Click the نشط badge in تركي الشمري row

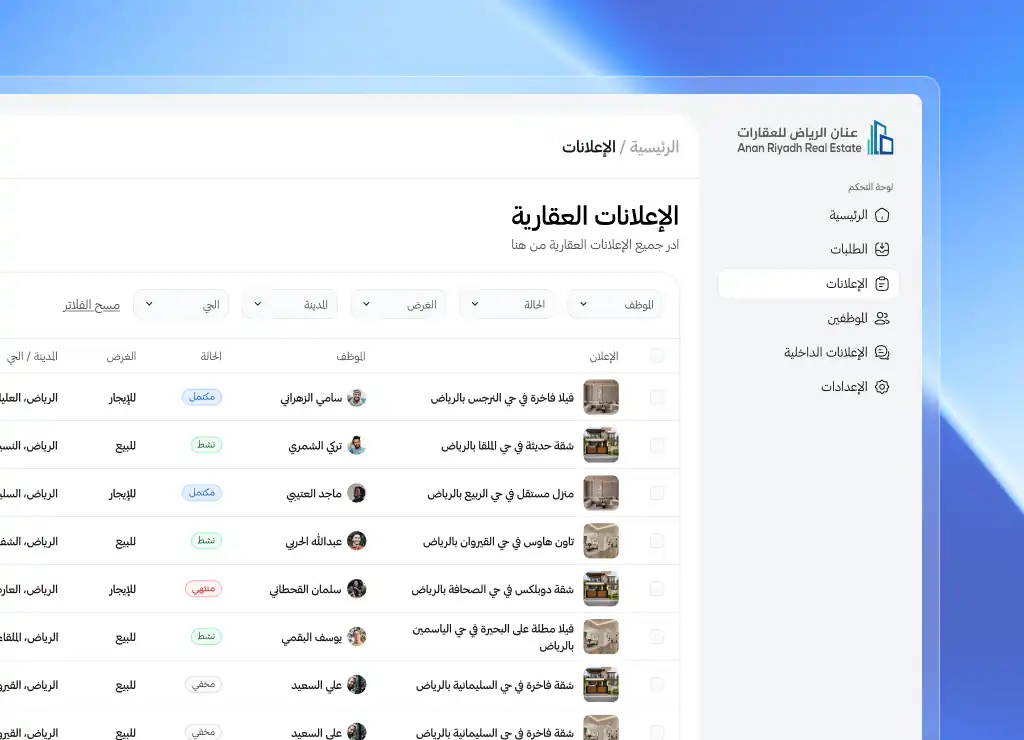click(206, 445)
